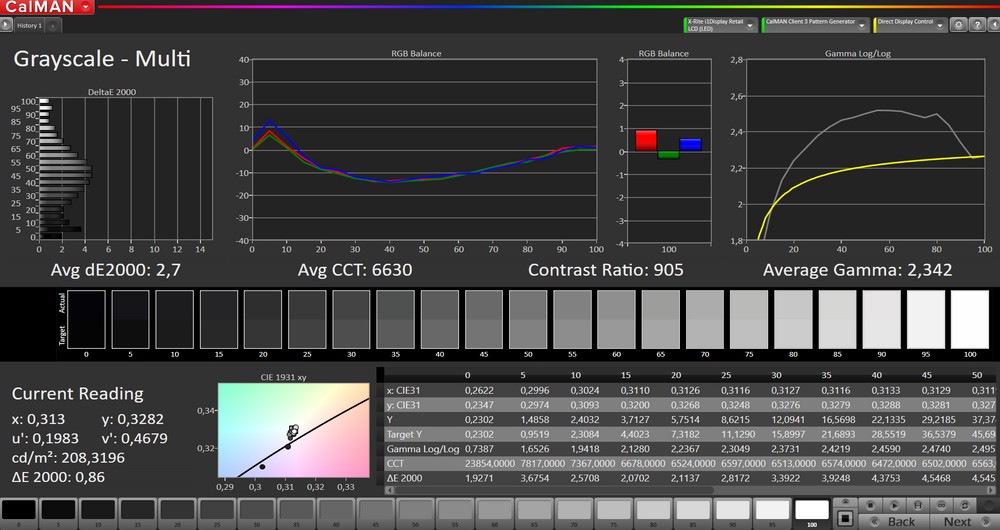Select the 100 white level swatch

tap(811, 511)
